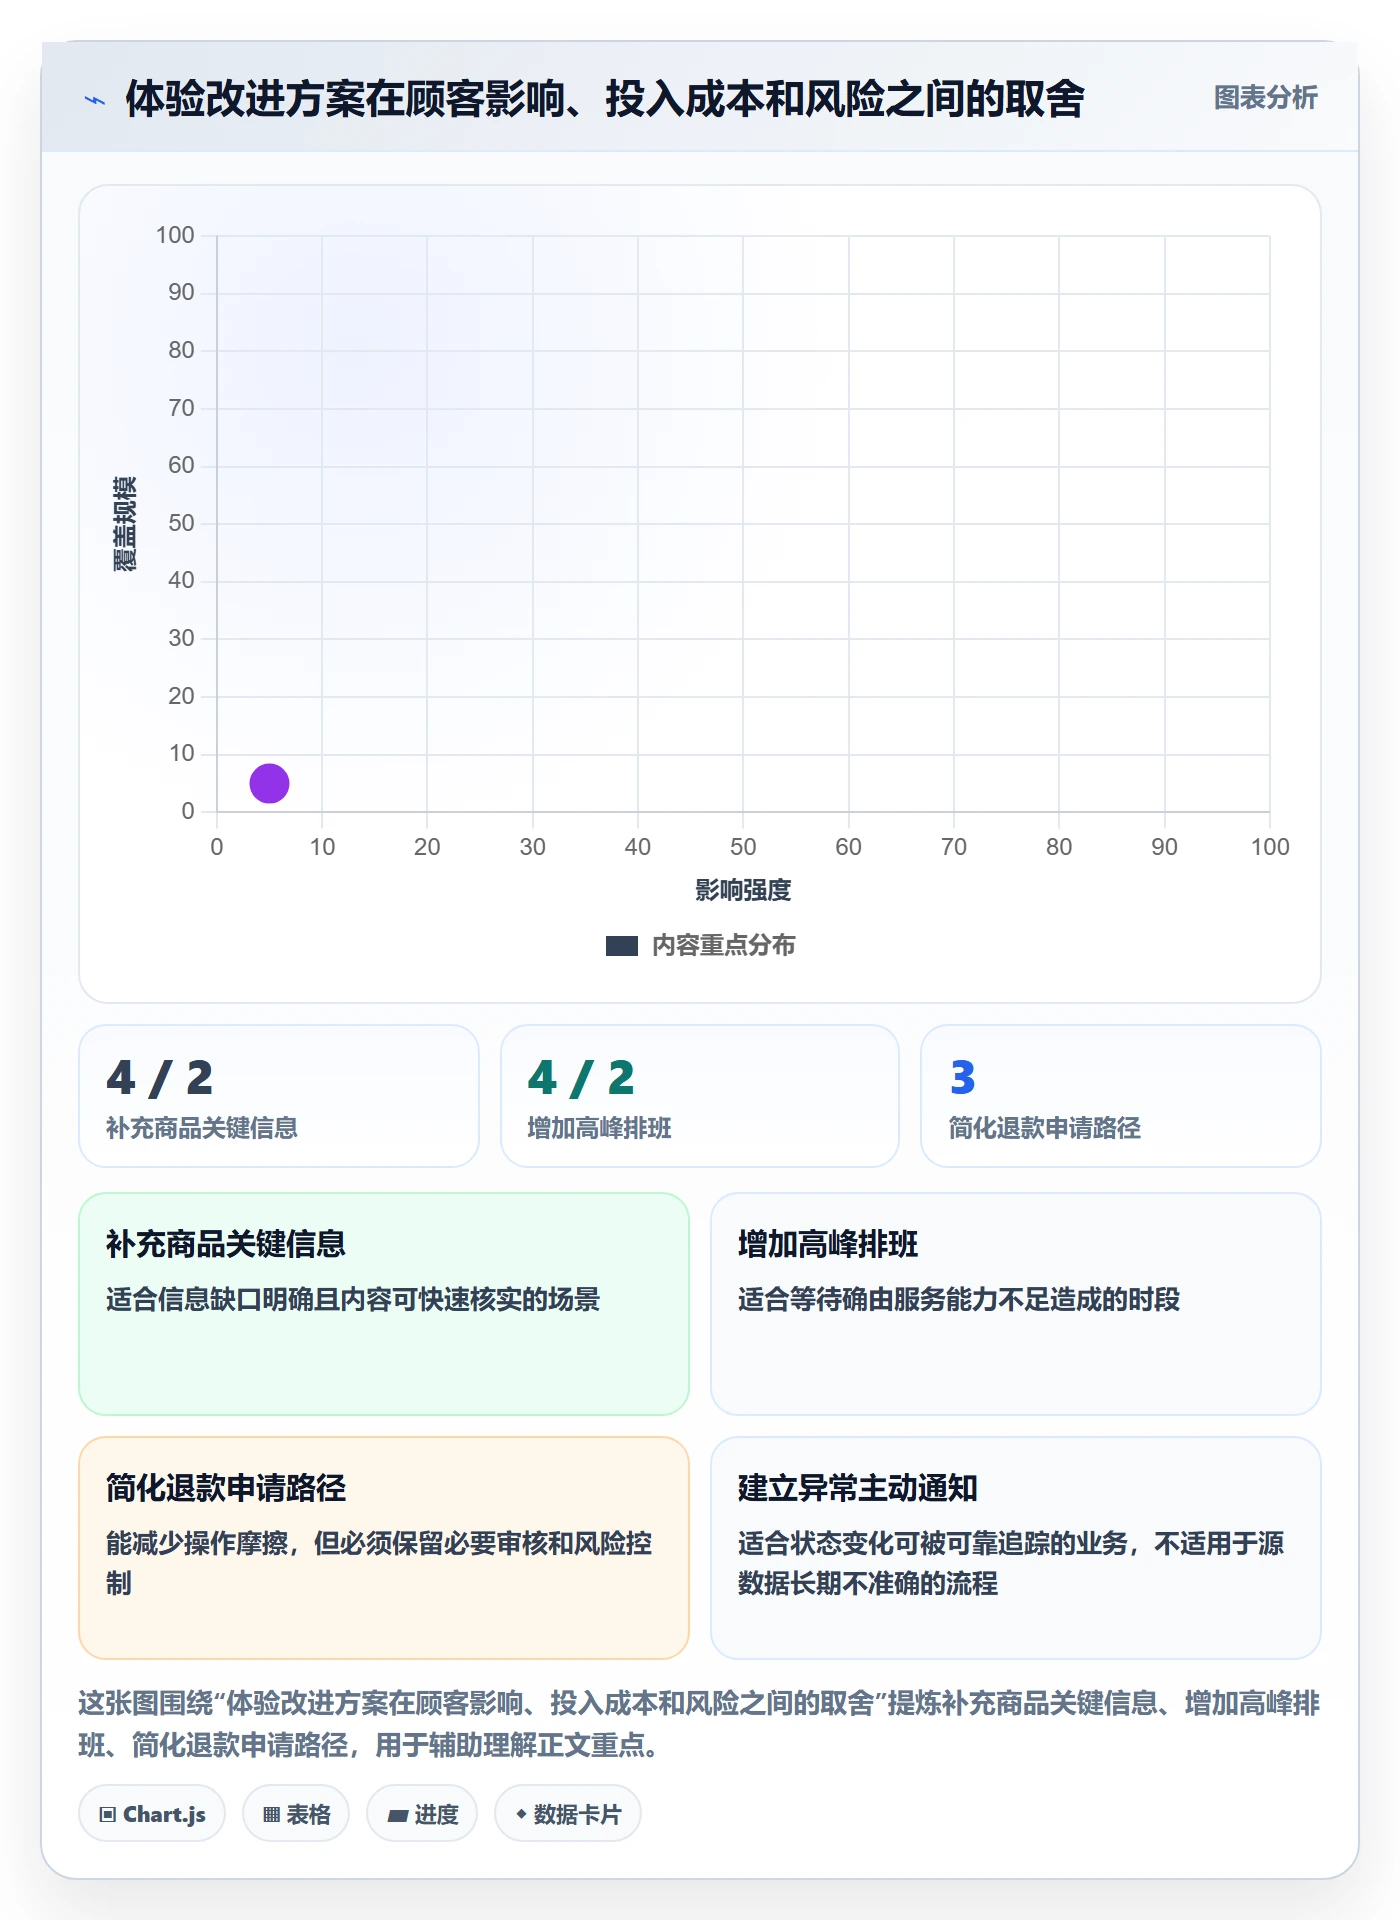Click the 进度 tag chip
Viewport: 1400px width, 1920px height.
422,1814
